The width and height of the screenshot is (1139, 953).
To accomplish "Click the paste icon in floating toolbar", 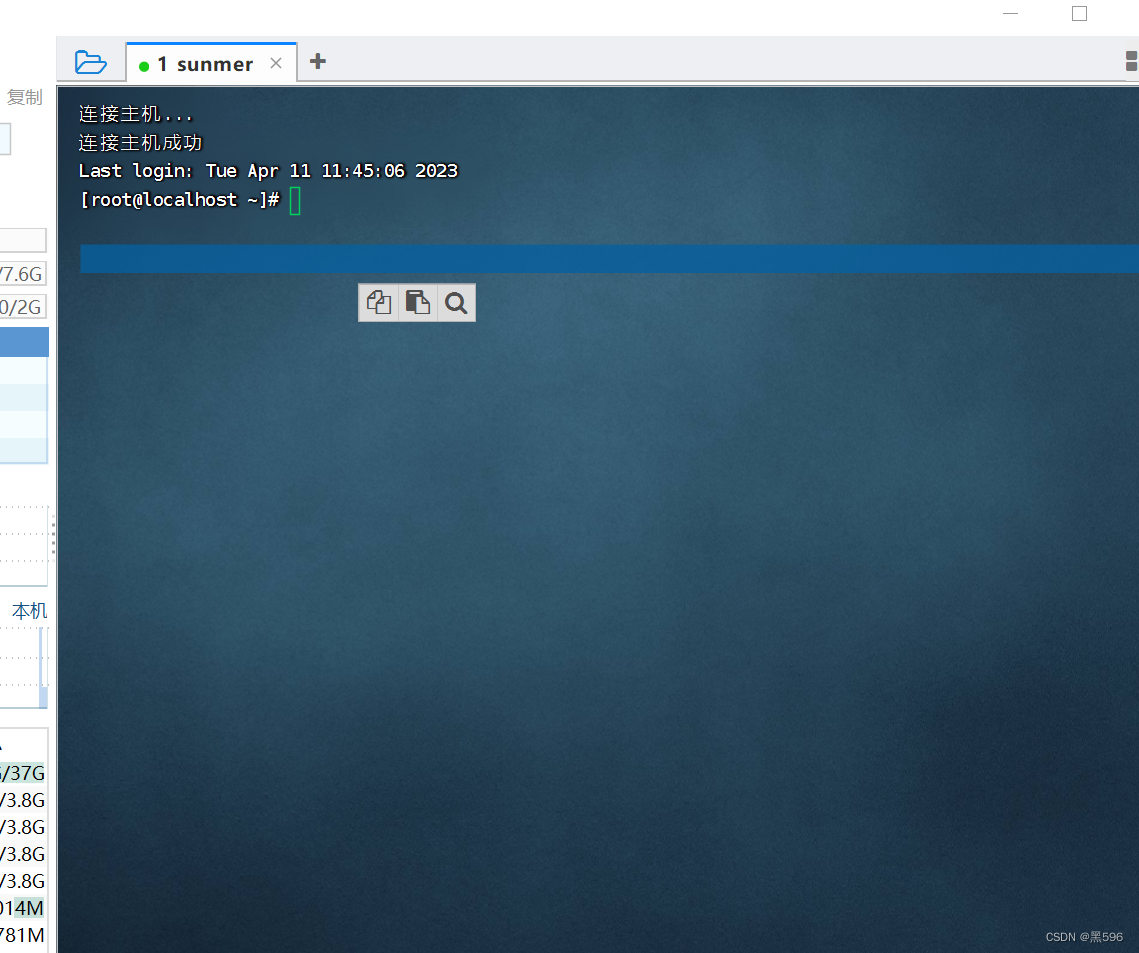I will tap(417, 302).
